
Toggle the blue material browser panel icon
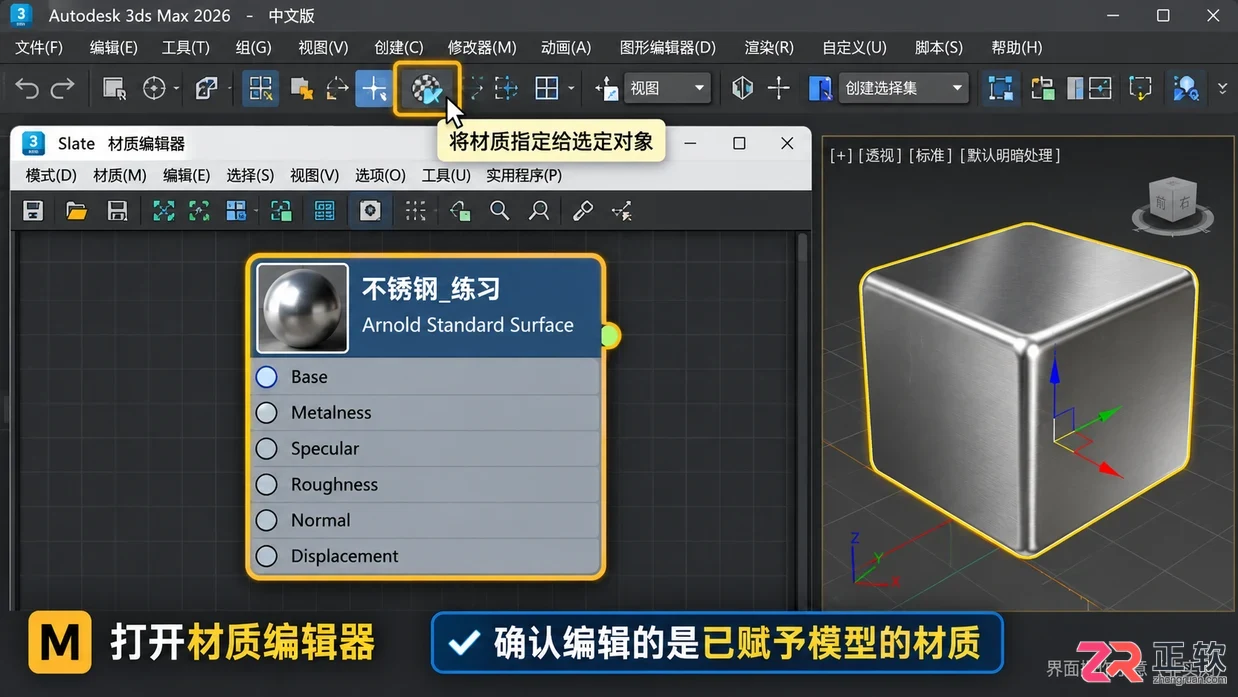324,211
